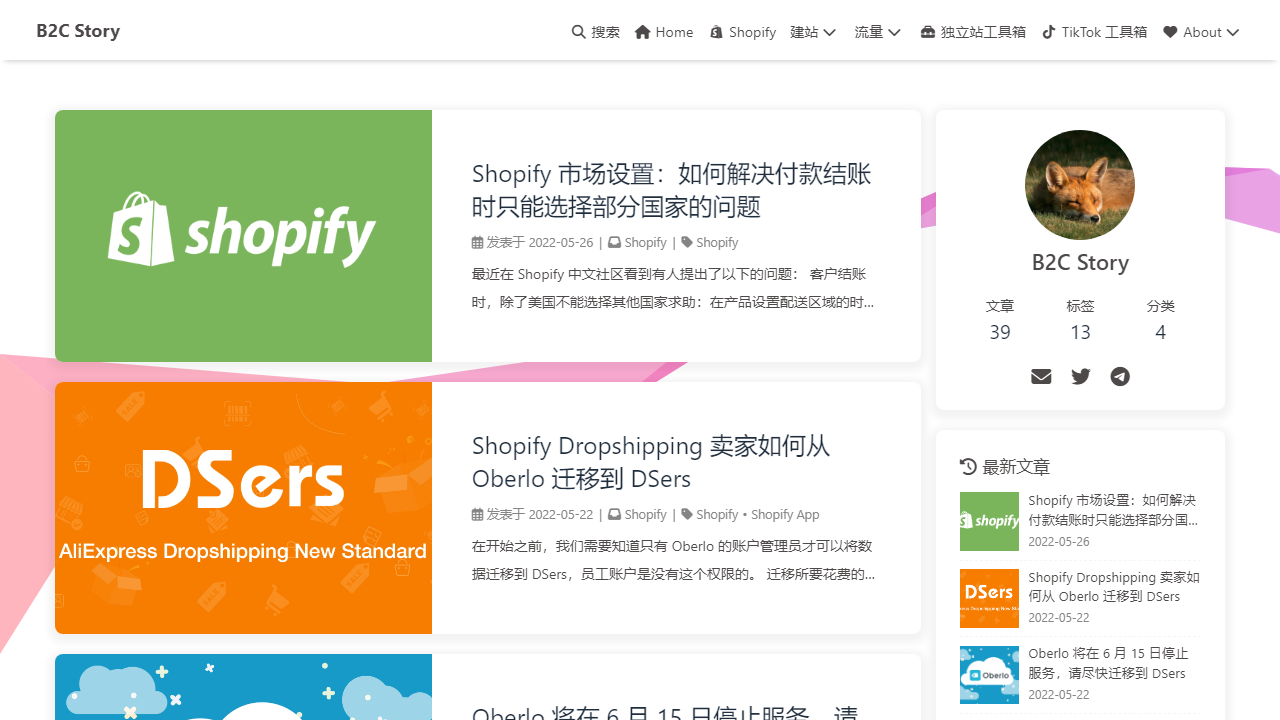Open the 搜索 search link
This screenshot has width=1280, height=720.
pyautogui.click(x=596, y=32)
